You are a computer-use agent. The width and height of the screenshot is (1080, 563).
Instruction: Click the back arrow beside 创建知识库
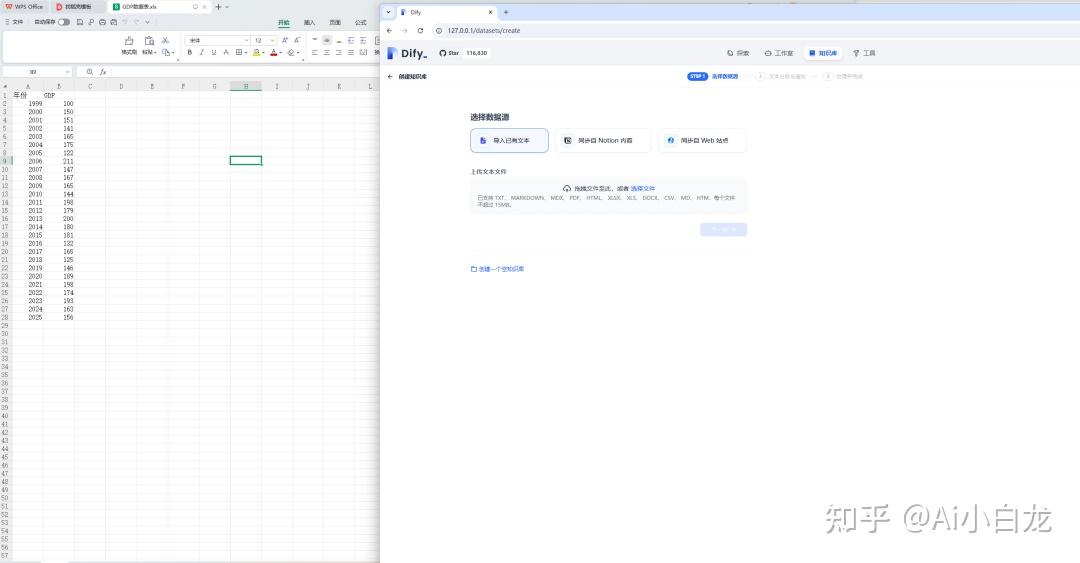point(390,76)
